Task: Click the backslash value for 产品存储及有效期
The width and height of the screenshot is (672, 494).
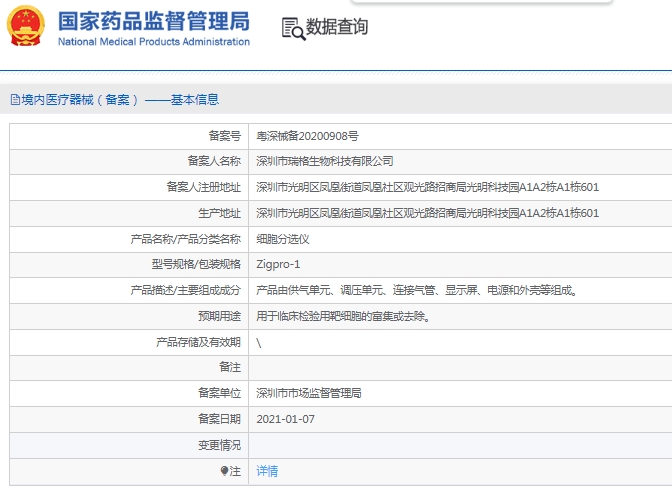Action: point(259,343)
